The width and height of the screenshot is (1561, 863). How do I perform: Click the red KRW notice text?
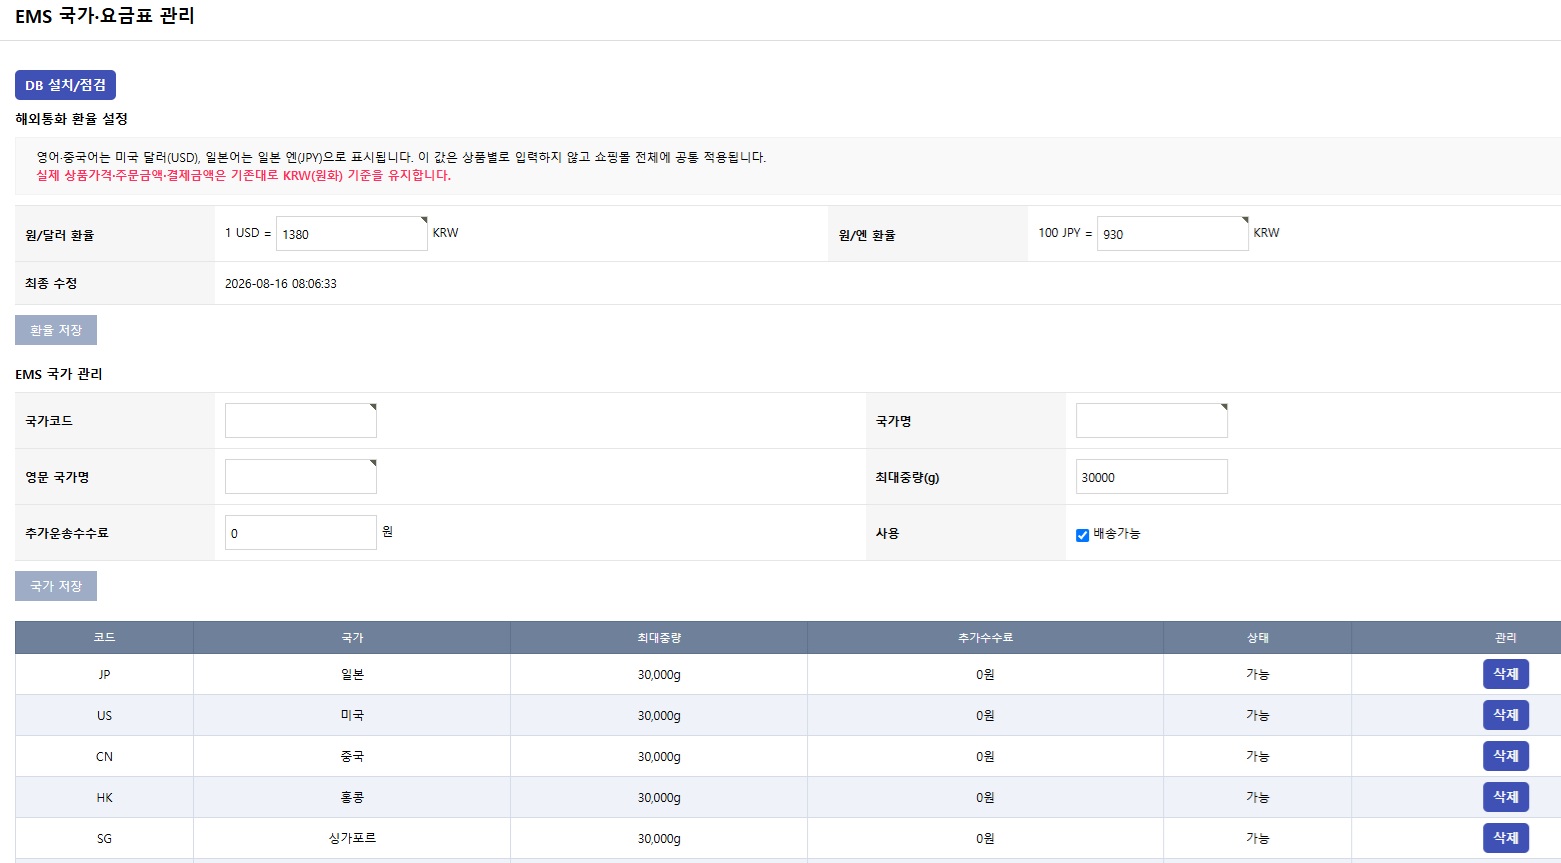[x=244, y=175]
